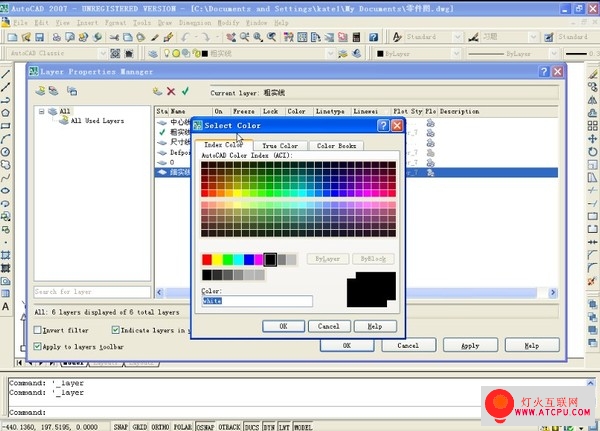The height and width of the screenshot is (431, 600).
Task: Select the Rotate tool in Modify toolbar
Action: pyautogui.click(x=592, y=152)
